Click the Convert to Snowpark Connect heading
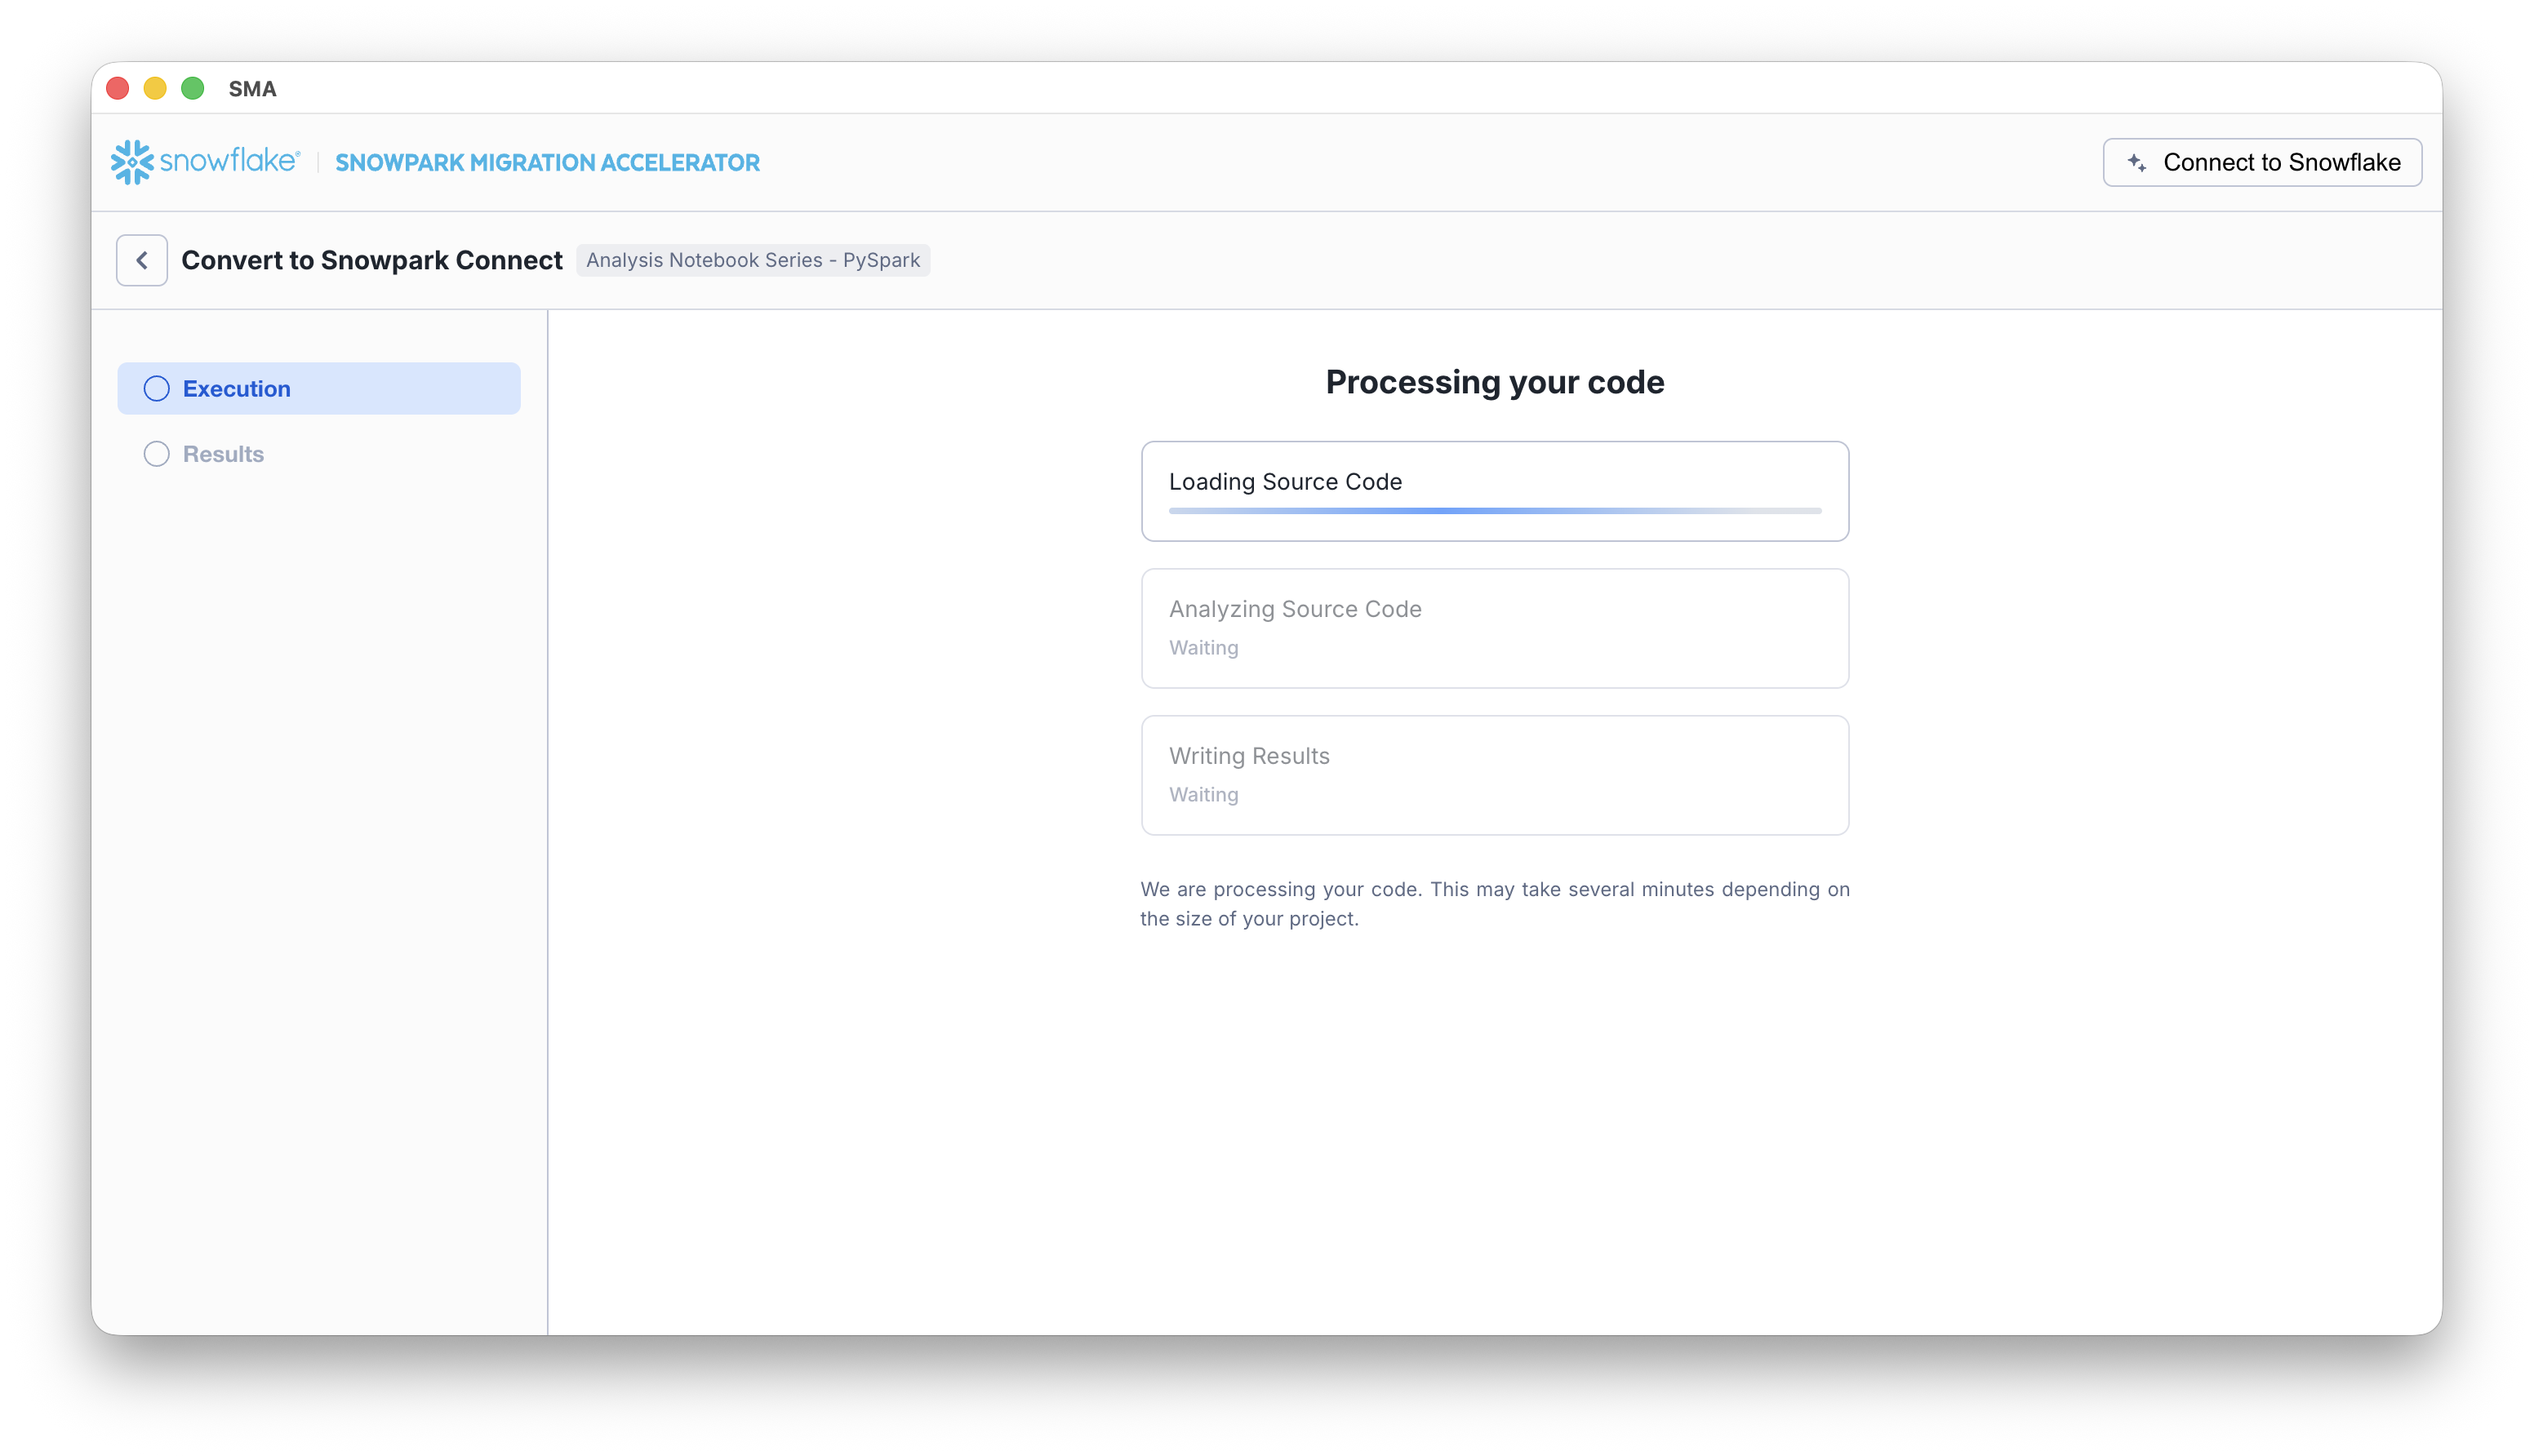Viewport: 2534px width, 1456px height. pyautogui.click(x=371, y=260)
